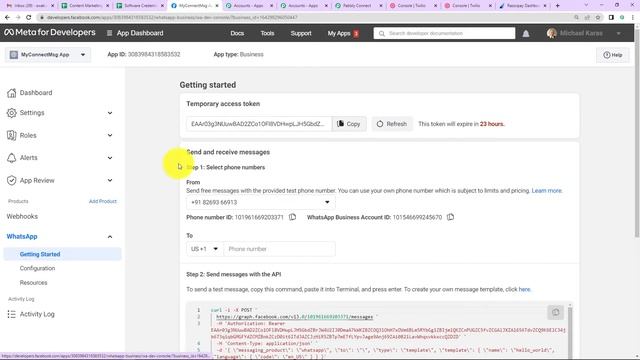Open the notifications bell
This screenshot has height=360, width=640.
(x=526, y=33)
